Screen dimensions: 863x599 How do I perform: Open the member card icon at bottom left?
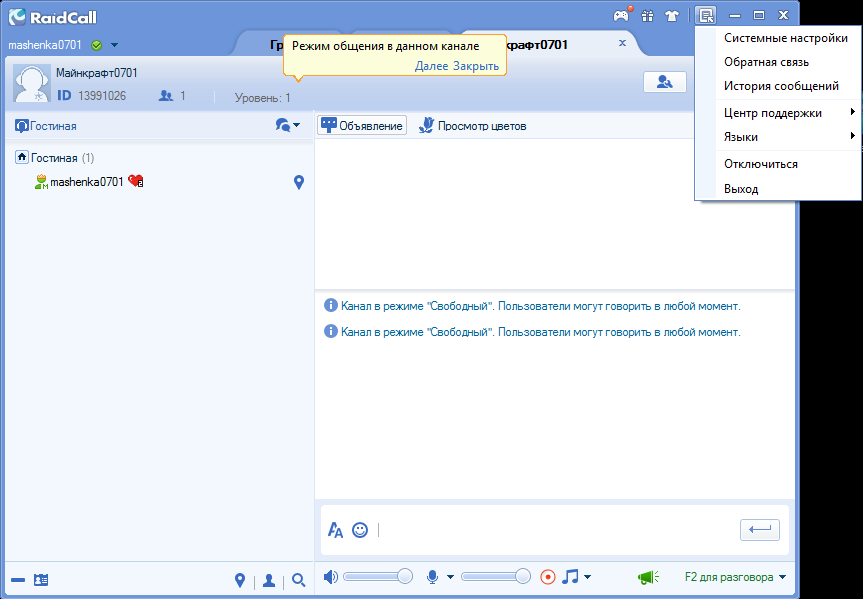pos(41,580)
